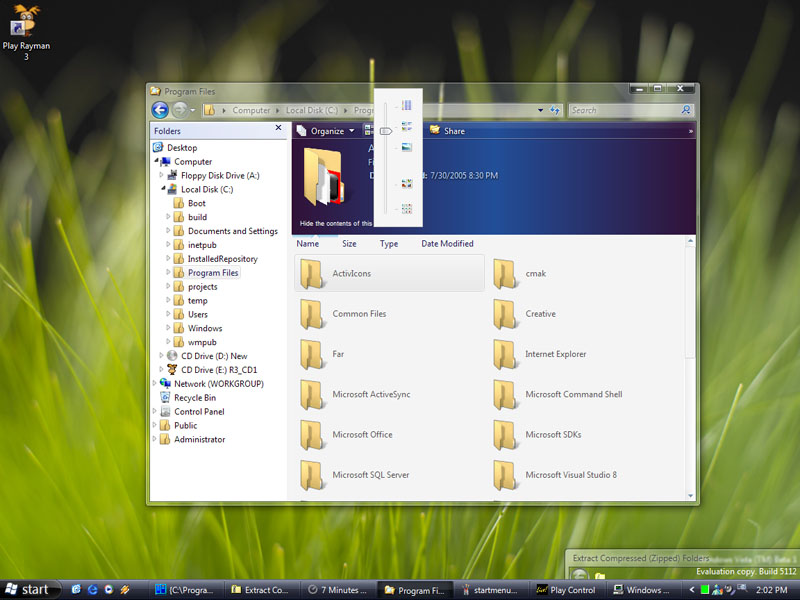Viewport: 800px width, 600px height.
Task: Open the address bar history dropdown arrow
Action: coord(540,110)
